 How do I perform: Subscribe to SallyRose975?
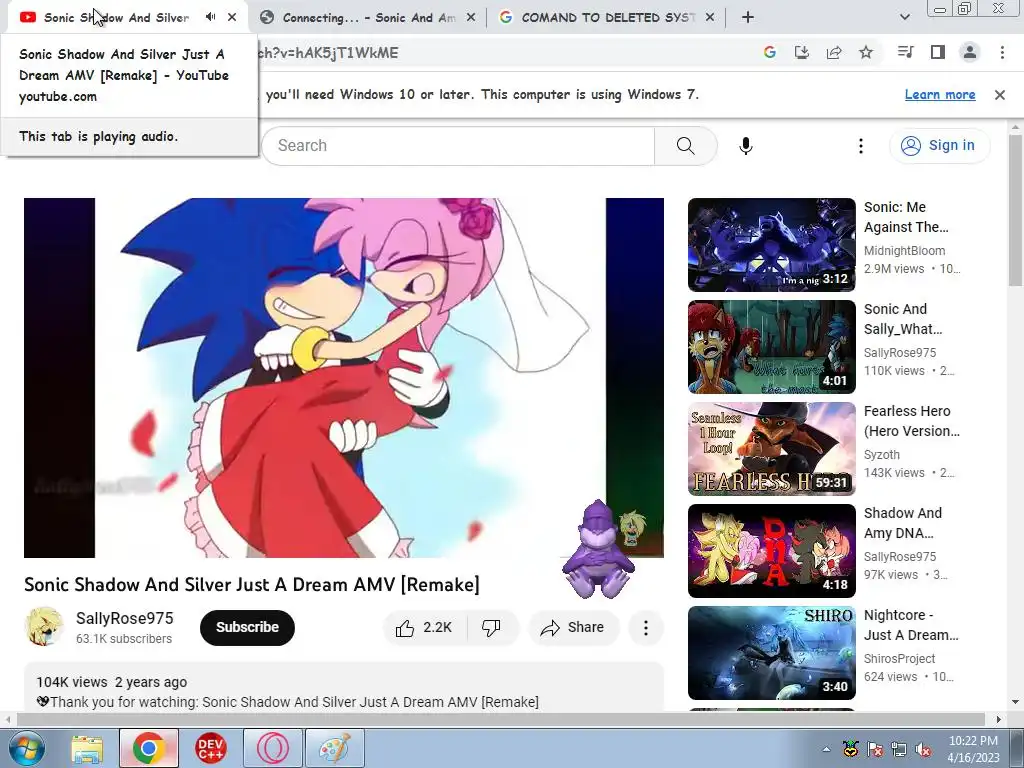[248, 628]
